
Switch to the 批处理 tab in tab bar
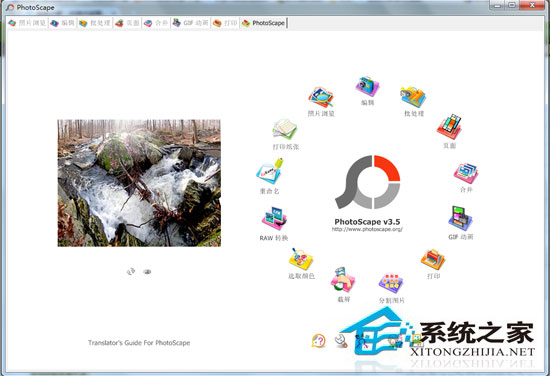coord(94,23)
